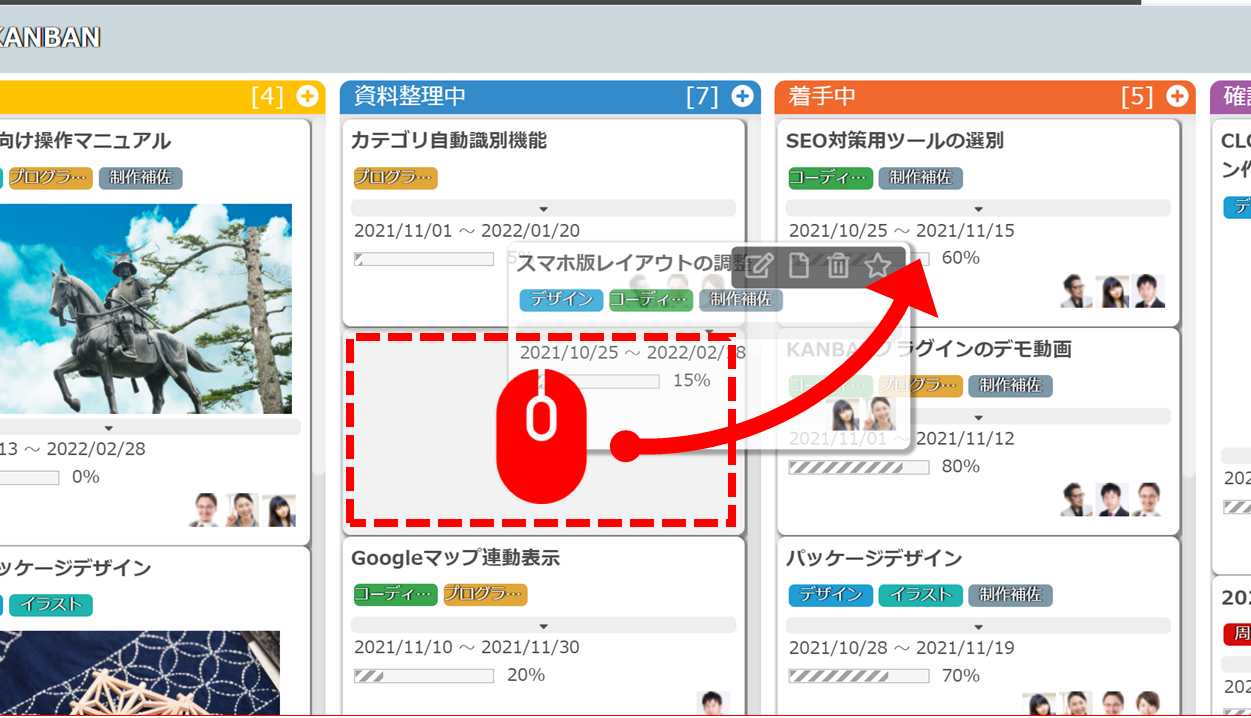Viewport: 1251px width, 718px height.
Task: Click the second member avatar beside the 80% progress
Action: [1113, 499]
